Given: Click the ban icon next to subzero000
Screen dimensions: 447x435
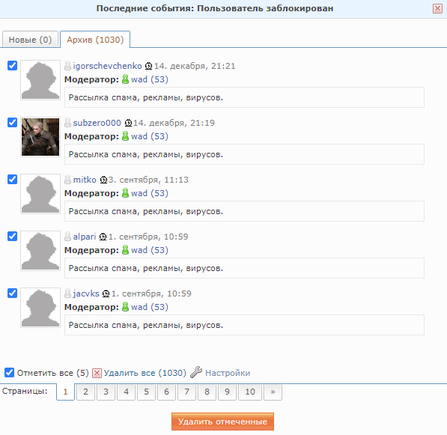Looking at the screenshot, I should click(128, 123).
